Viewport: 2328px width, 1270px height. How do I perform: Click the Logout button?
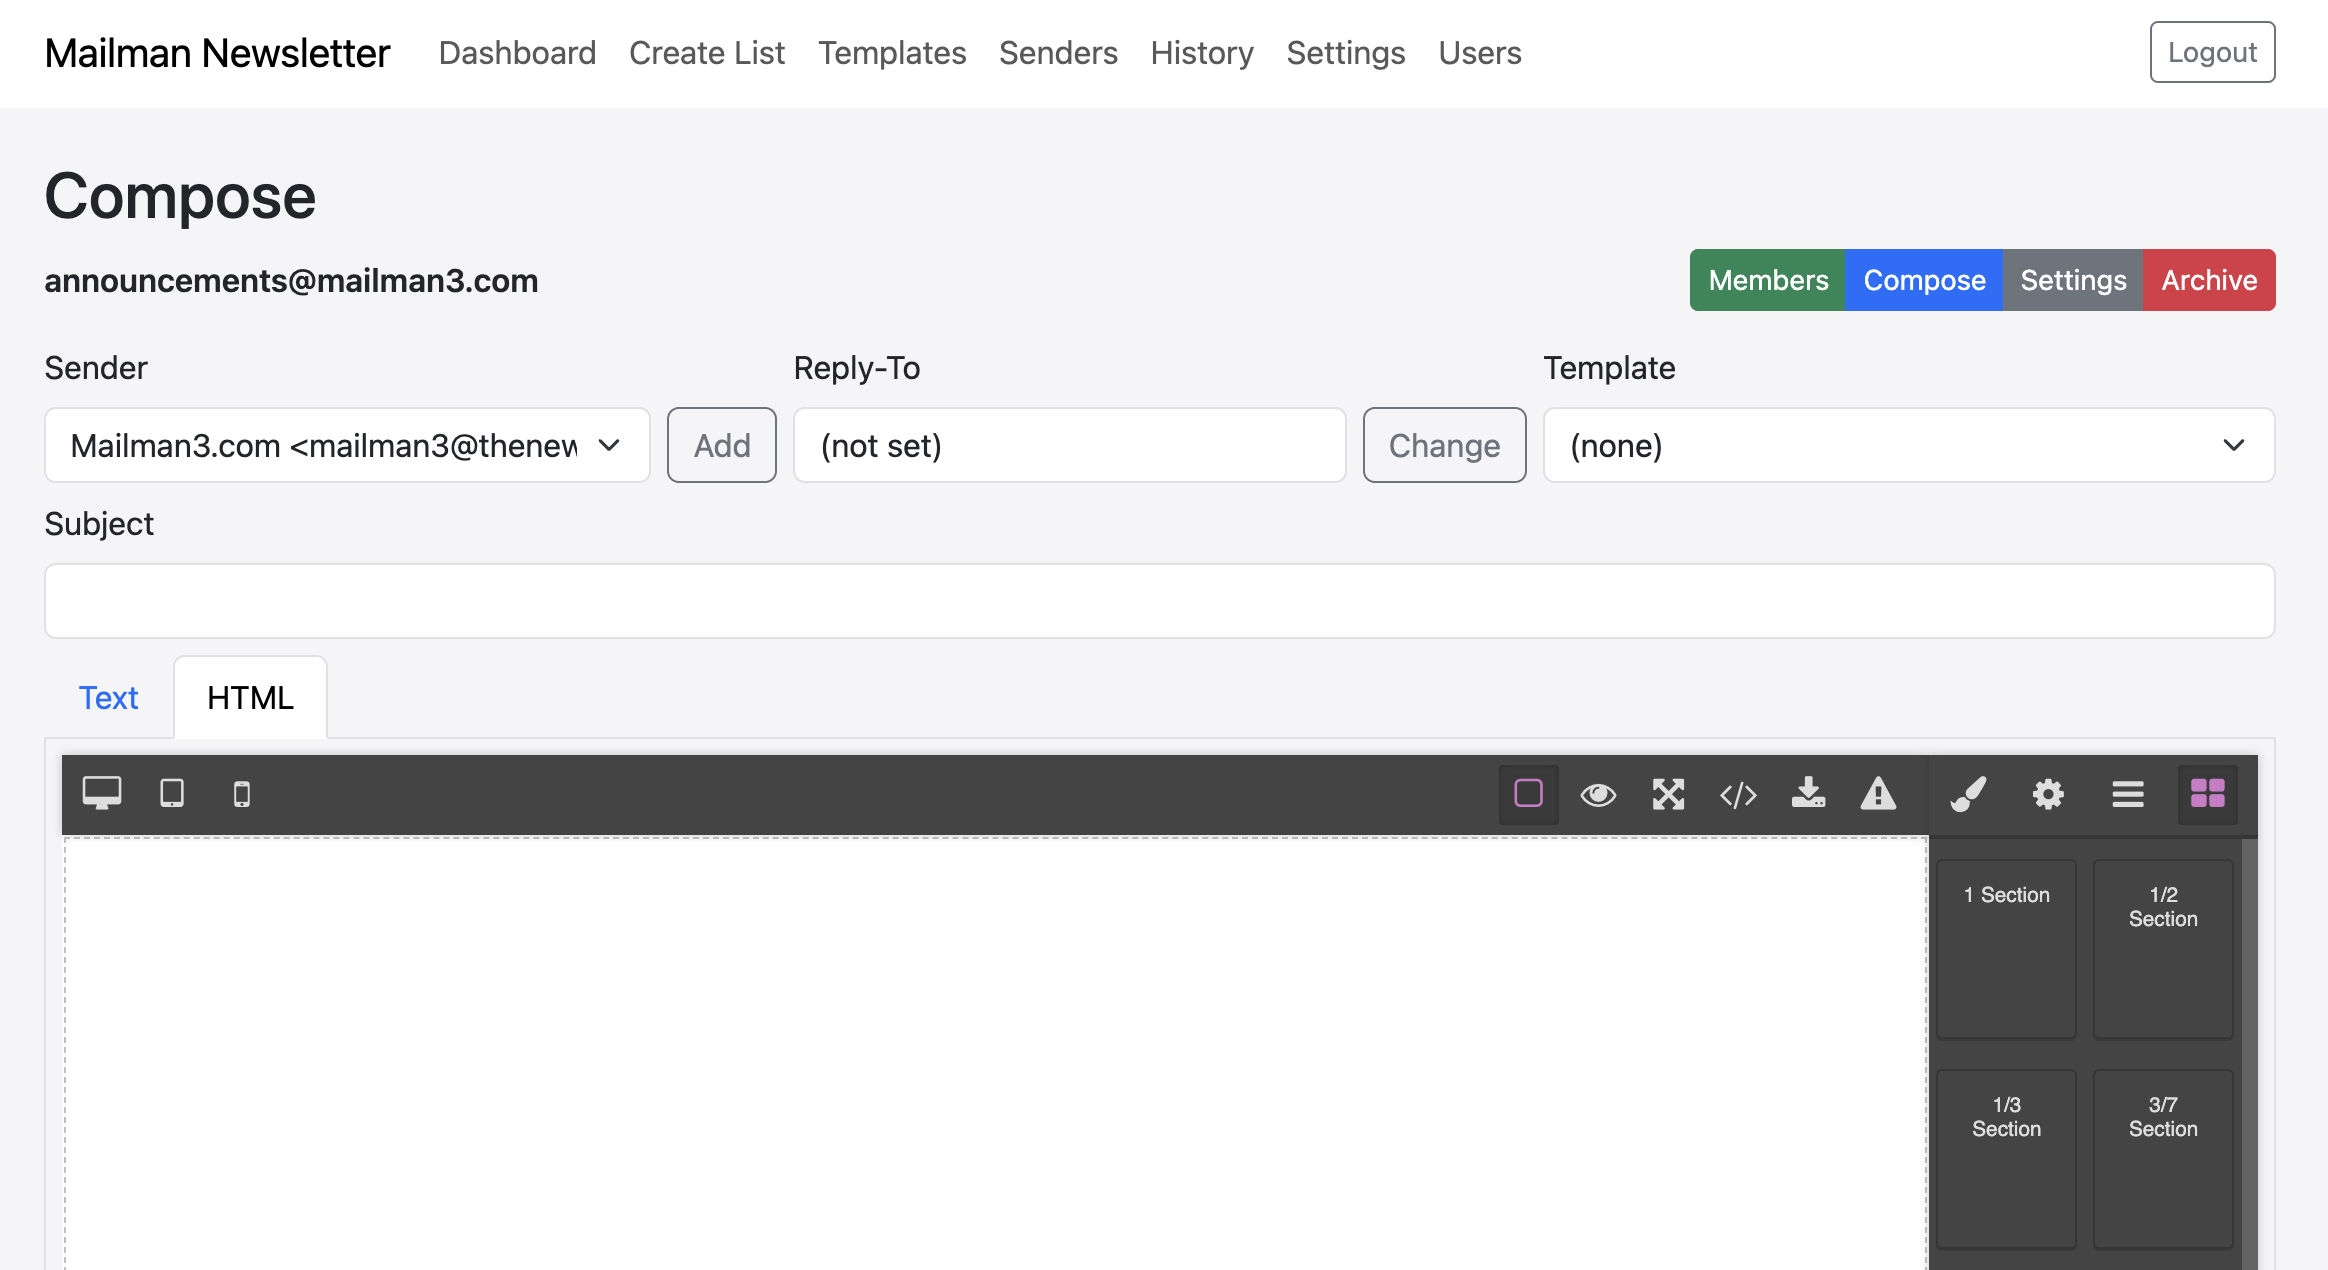point(2211,52)
